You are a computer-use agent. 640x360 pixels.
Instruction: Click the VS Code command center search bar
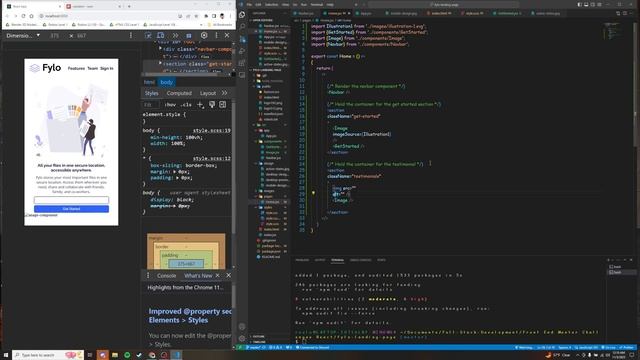[x=444, y=4]
